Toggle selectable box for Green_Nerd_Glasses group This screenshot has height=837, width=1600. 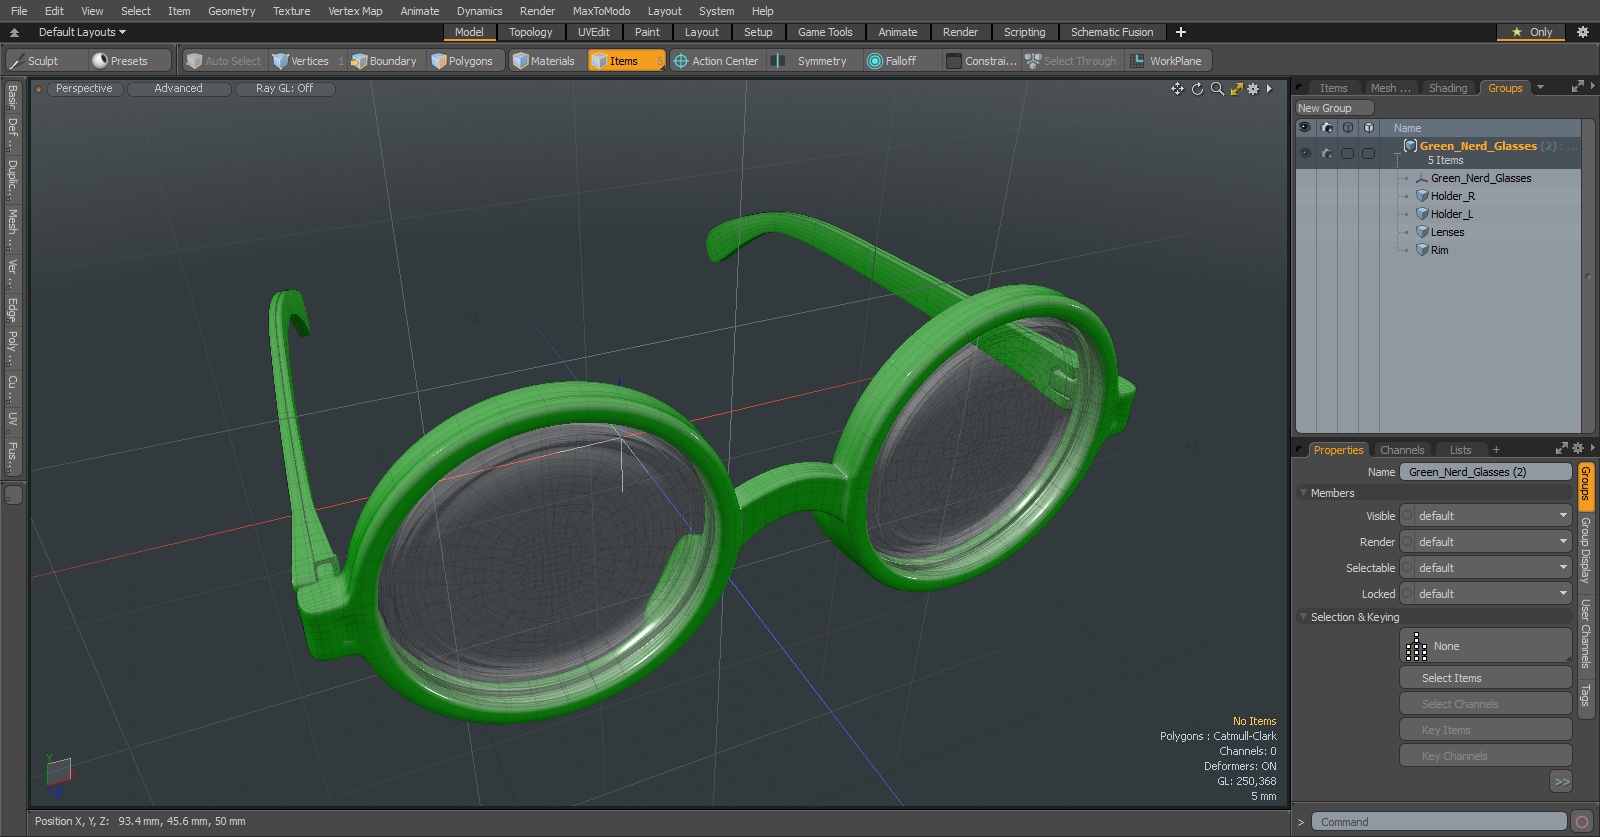pyautogui.click(x=1348, y=153)
